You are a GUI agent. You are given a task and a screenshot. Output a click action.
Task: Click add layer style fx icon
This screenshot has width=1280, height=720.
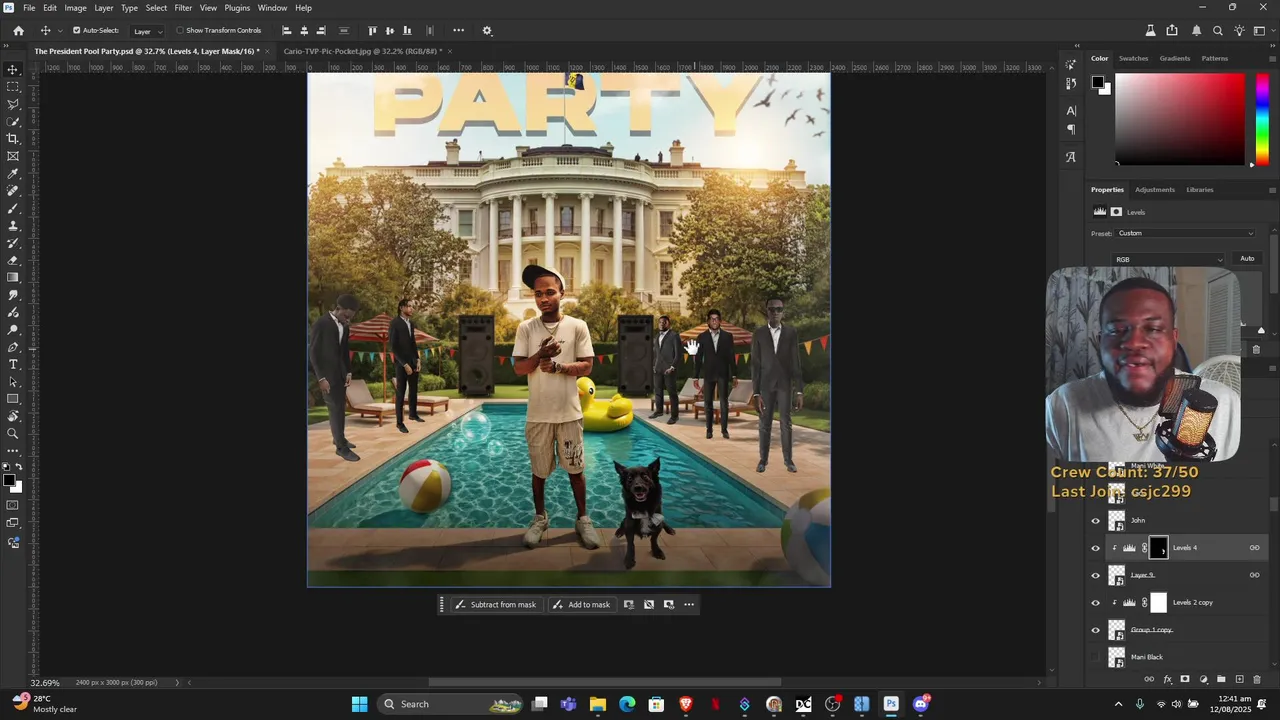pos(1167,679)
